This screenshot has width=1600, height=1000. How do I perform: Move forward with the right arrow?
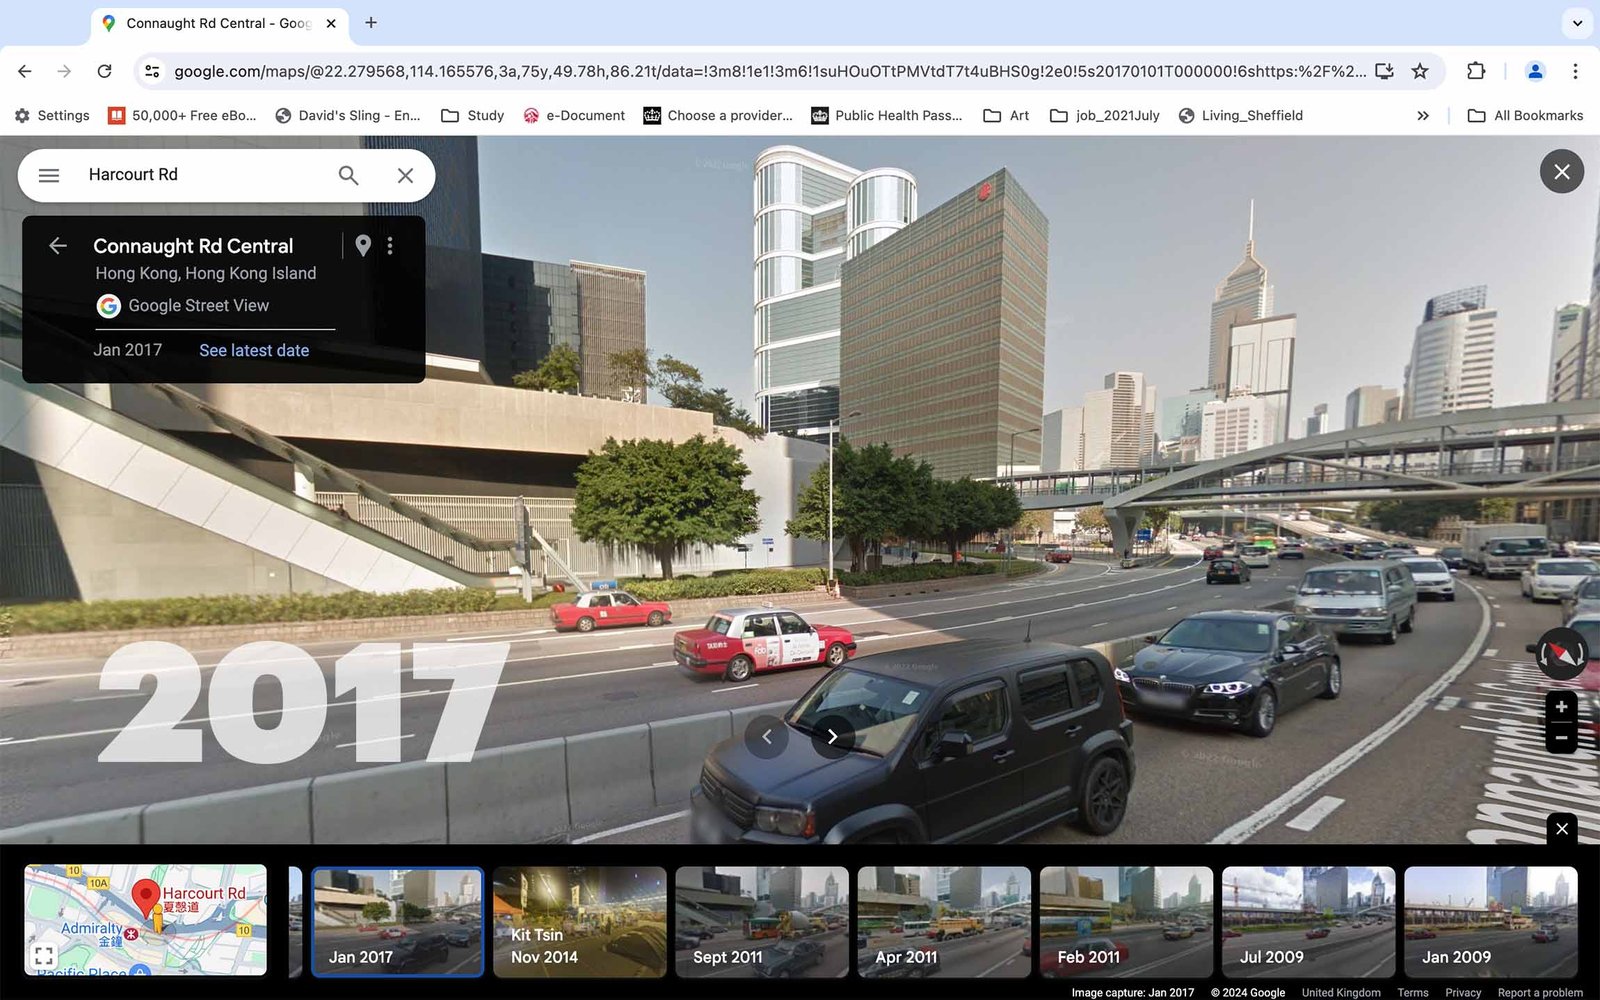tap(832, 737)
